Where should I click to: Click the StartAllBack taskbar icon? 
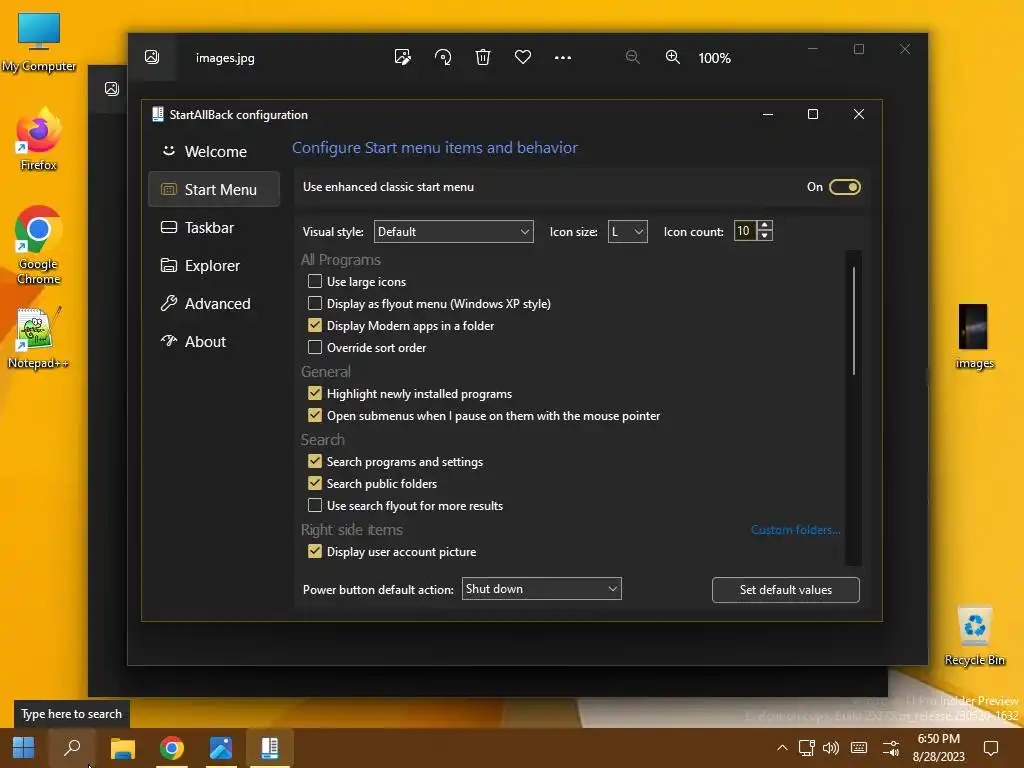(270, 748)
